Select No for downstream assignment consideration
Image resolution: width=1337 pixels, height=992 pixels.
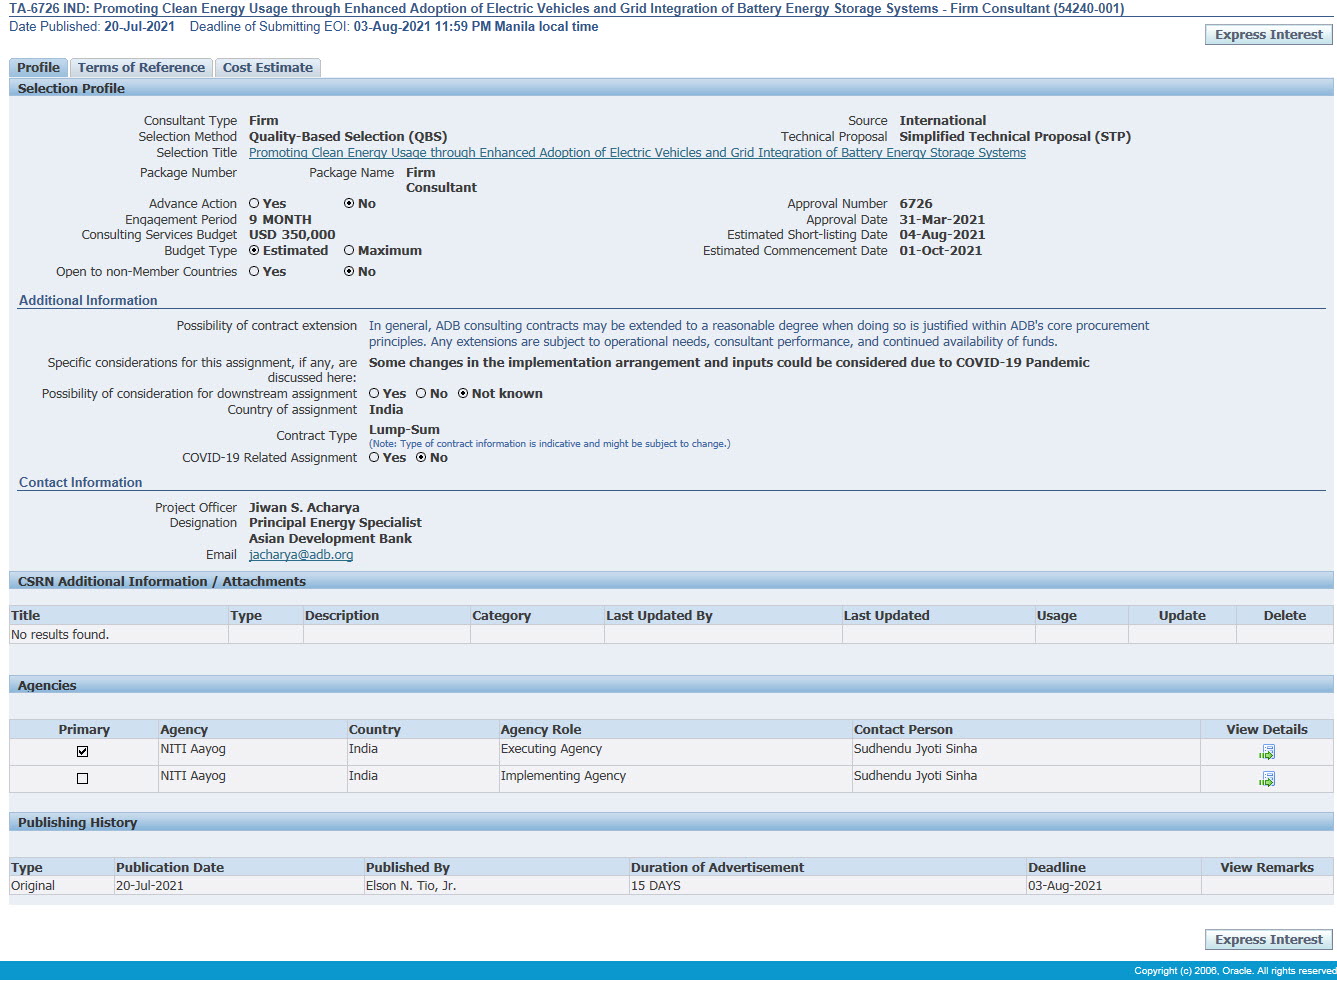click(421, 393)
